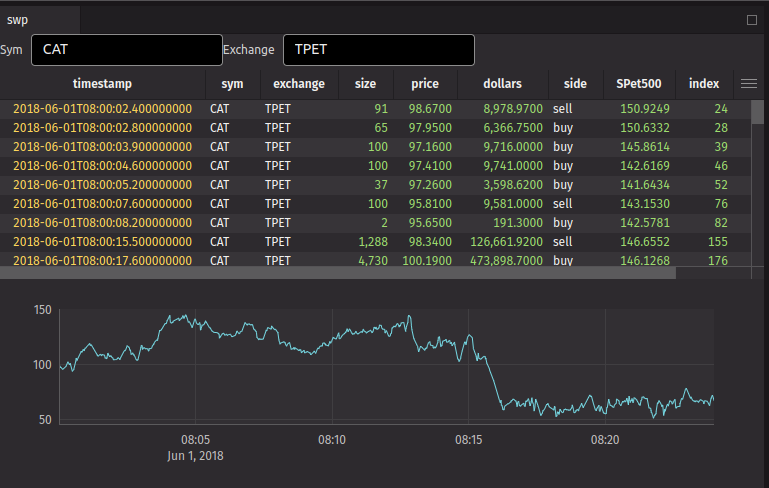The width and height of the screenshot is (769, 488).
Task: Click the 08:15 chart axis label
Action: click(x=469, y=440)
